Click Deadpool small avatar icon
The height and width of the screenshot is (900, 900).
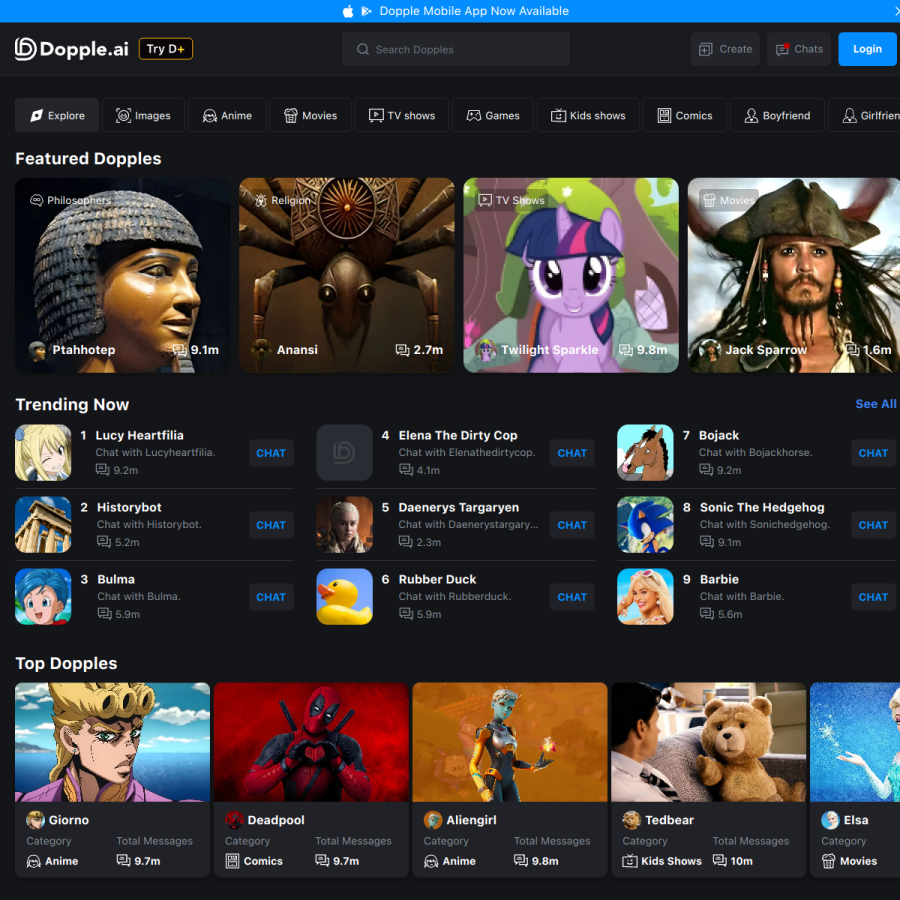click(x=234, y=820)
